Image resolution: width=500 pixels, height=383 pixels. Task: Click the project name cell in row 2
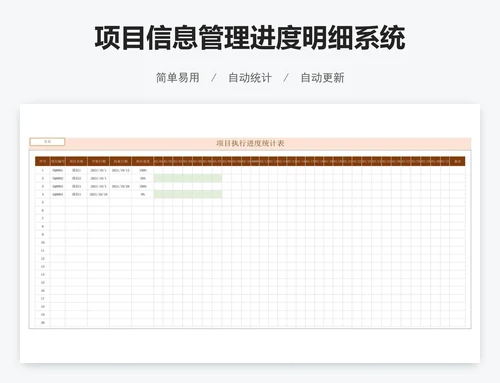click(76, 178)
